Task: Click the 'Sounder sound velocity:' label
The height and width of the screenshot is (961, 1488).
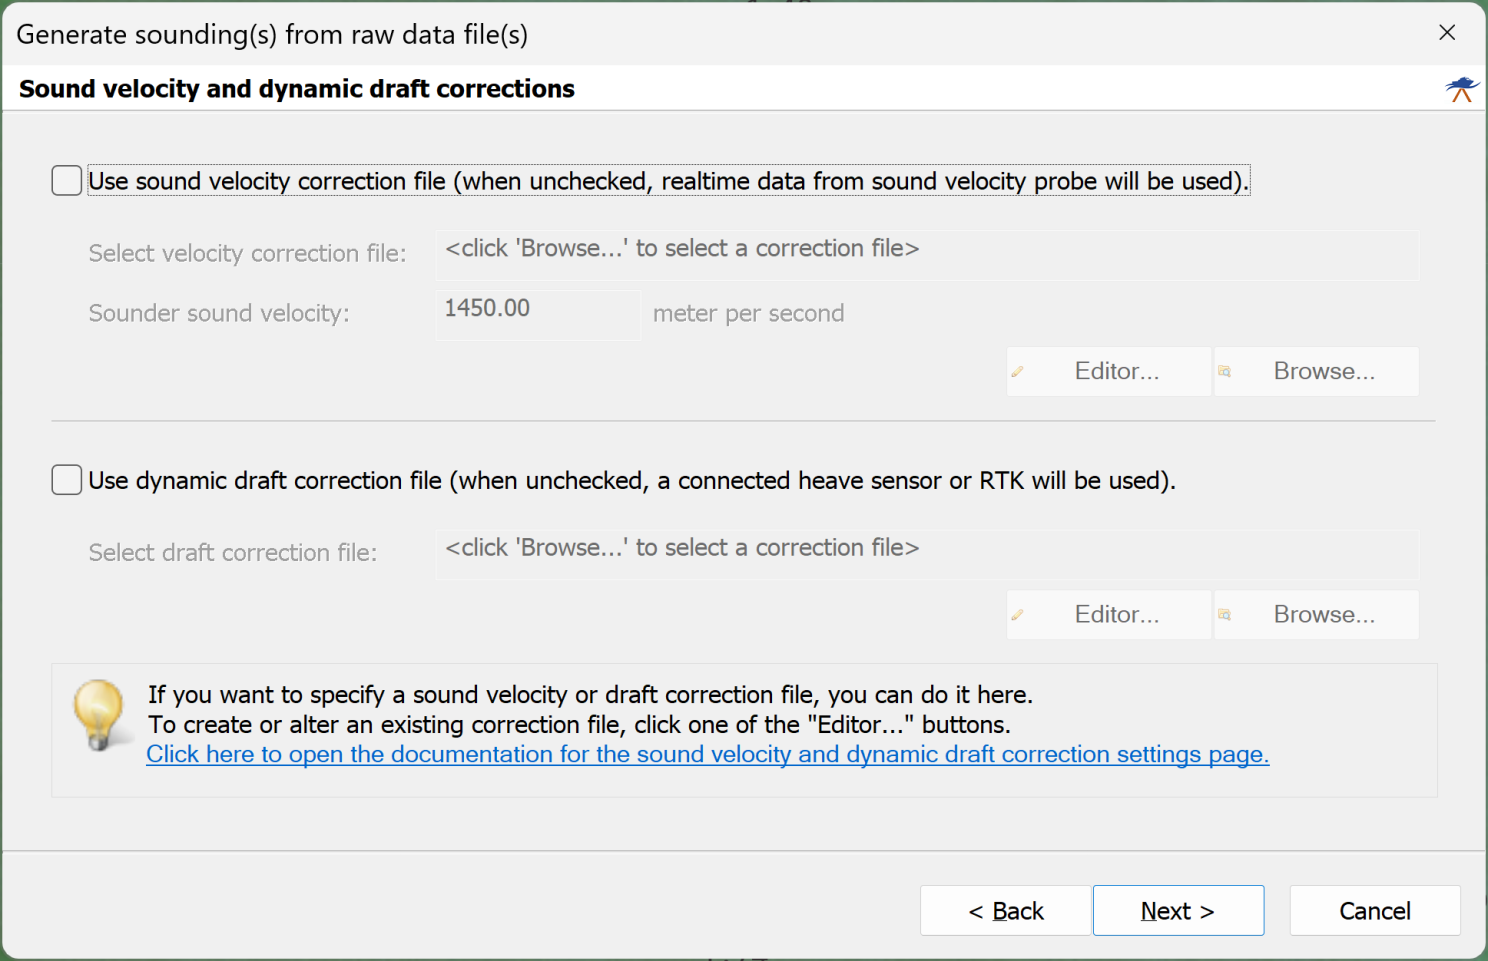Action: coord(219,313)
